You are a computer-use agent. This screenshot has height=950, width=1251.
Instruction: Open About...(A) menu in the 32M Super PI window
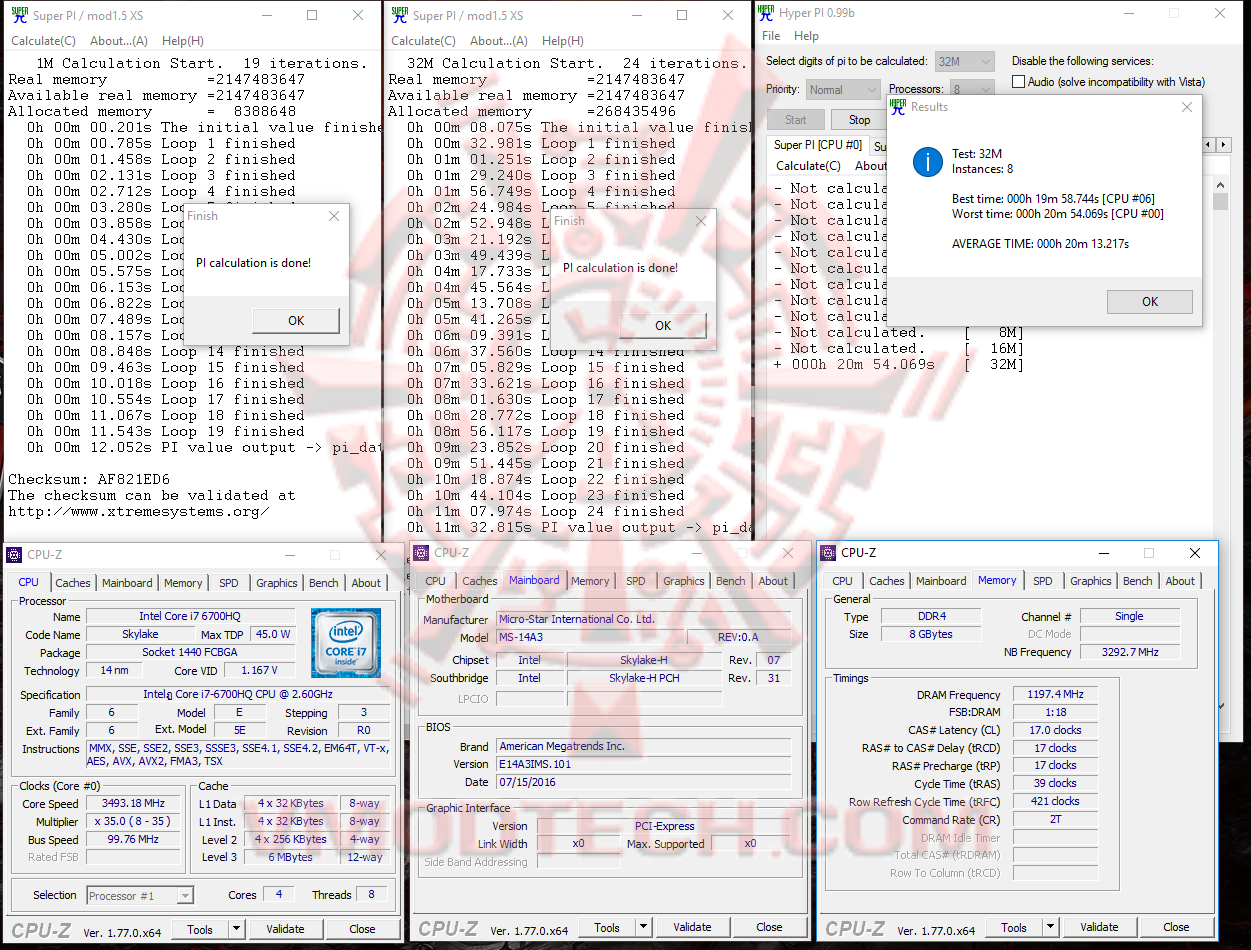tap(499, 41)
